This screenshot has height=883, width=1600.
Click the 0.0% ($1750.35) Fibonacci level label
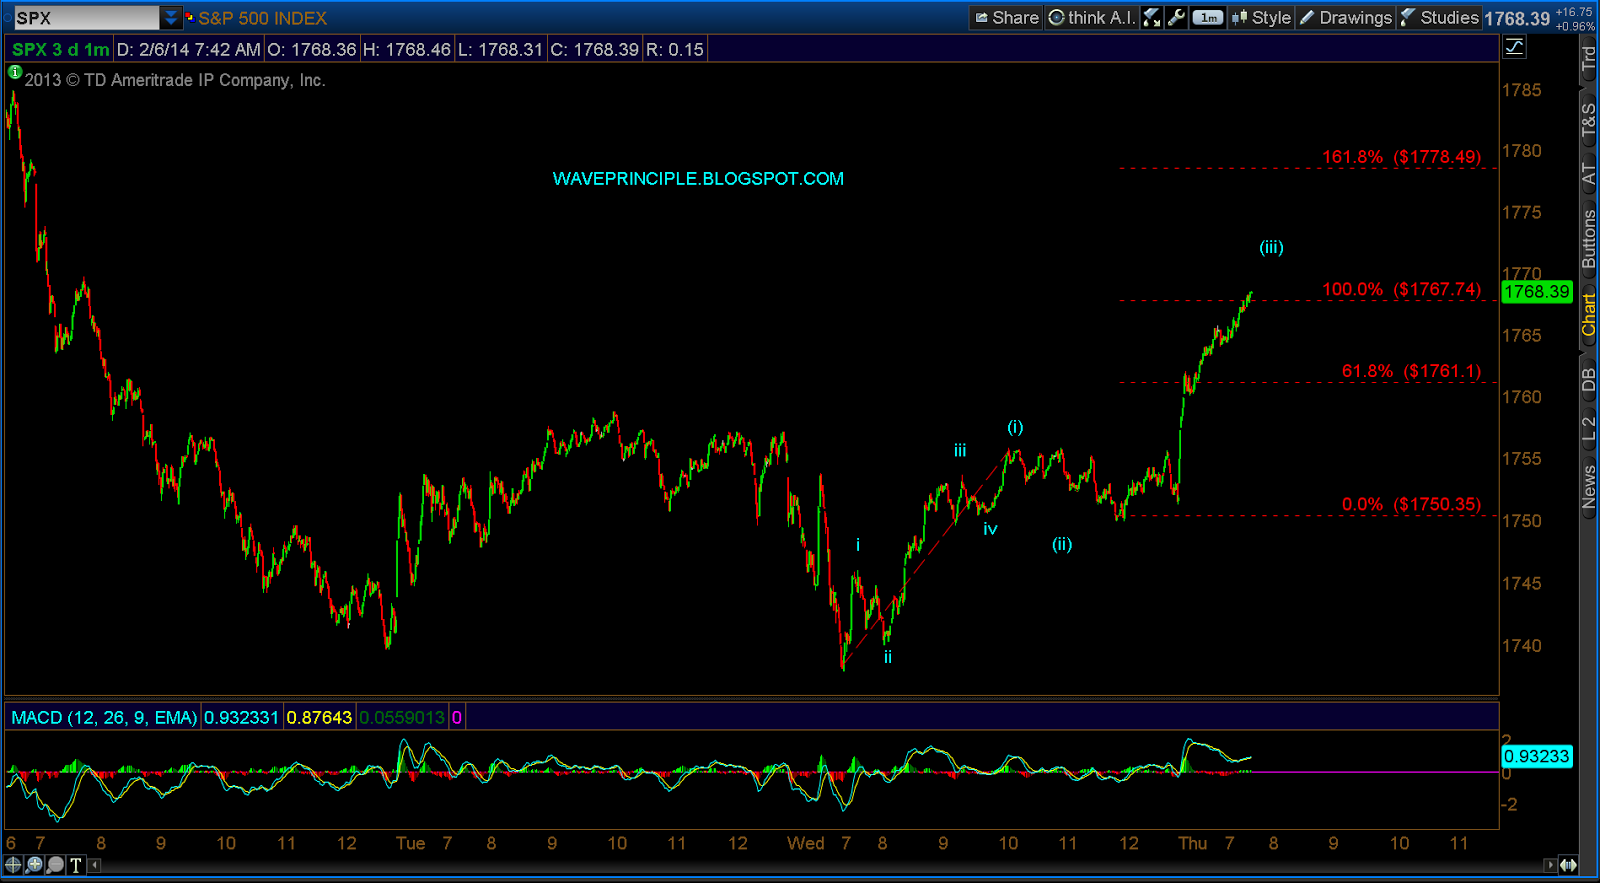[x=1411, y=504]
